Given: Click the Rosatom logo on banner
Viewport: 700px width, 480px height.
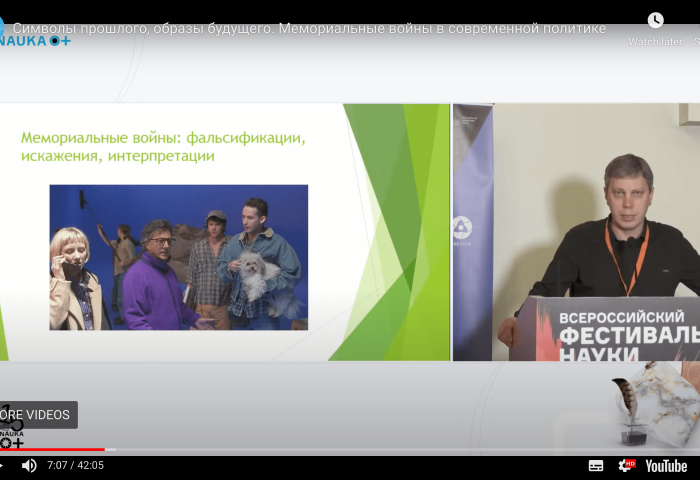Looking at the screenshot, I should 462,227.
